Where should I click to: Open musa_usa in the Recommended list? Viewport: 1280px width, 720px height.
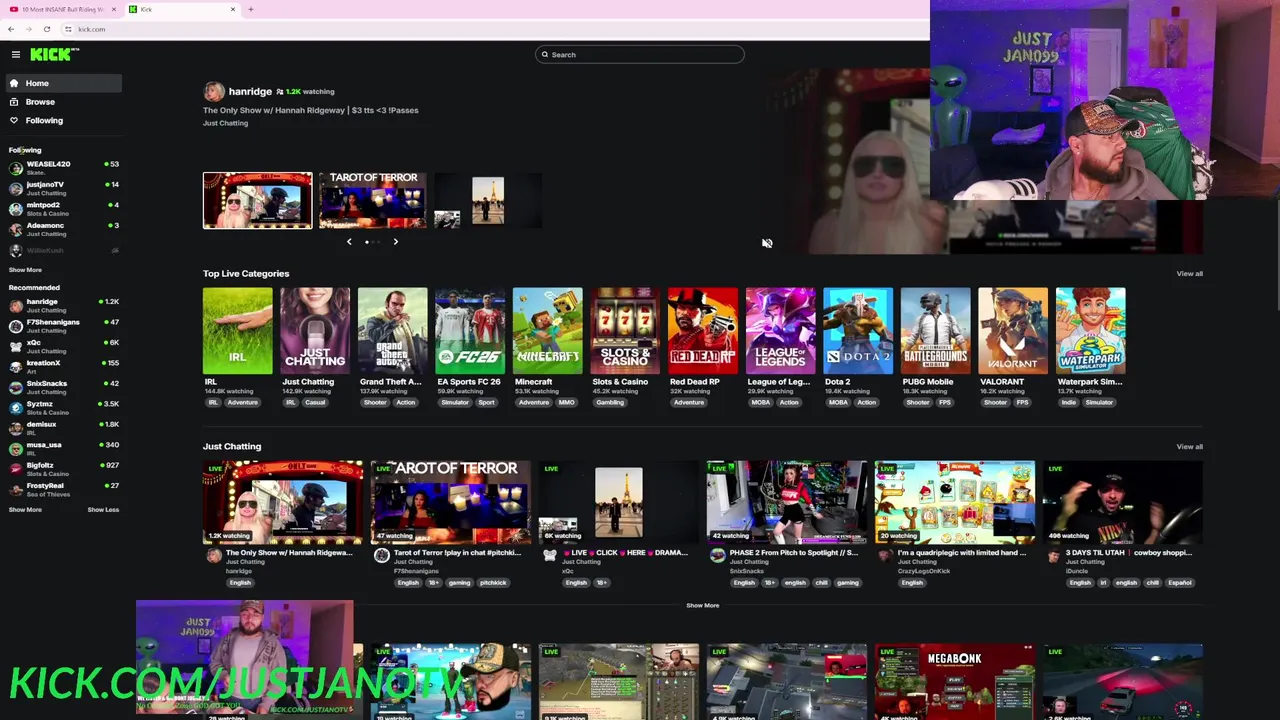(63, 448)
